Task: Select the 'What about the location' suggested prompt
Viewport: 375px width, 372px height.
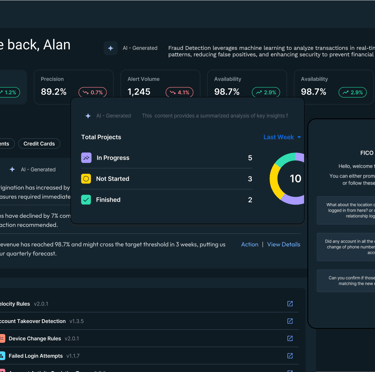Action: (346, 210)
